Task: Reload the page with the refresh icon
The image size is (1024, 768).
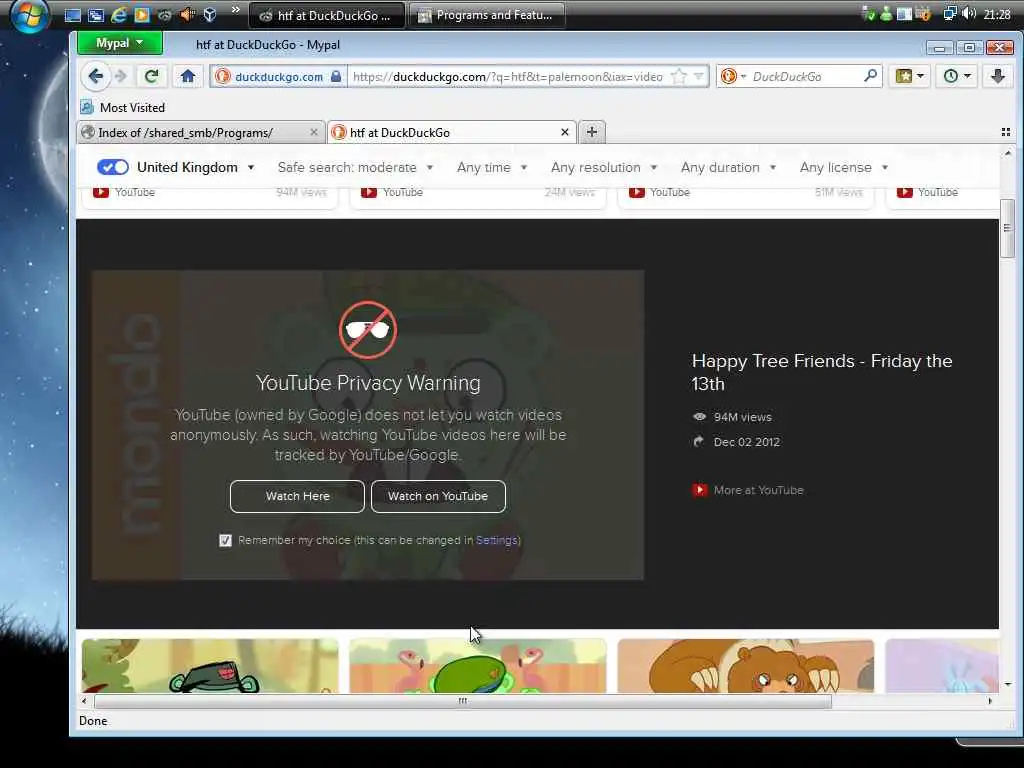Action: coord(152,76)
